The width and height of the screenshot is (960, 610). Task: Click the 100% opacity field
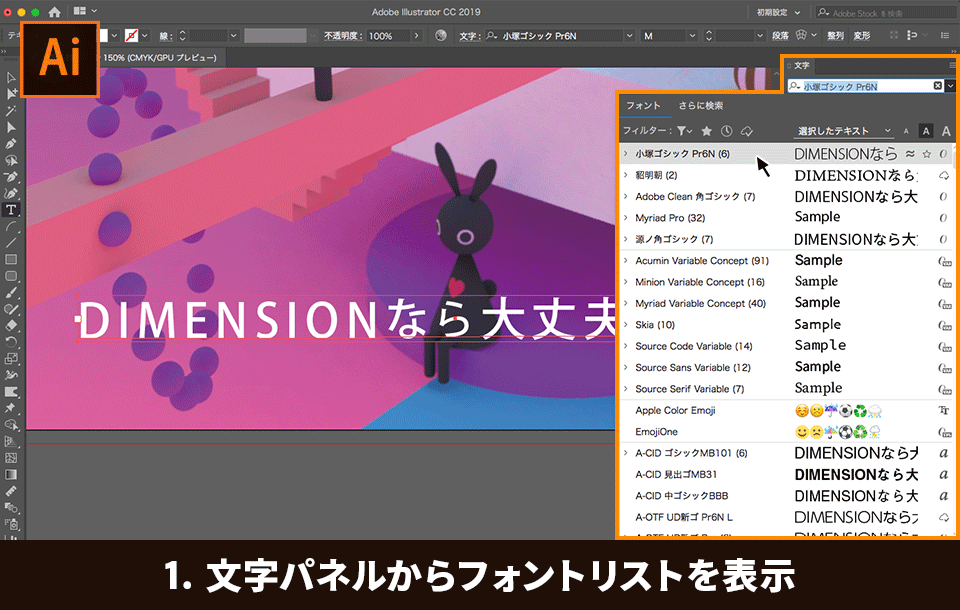388,36
